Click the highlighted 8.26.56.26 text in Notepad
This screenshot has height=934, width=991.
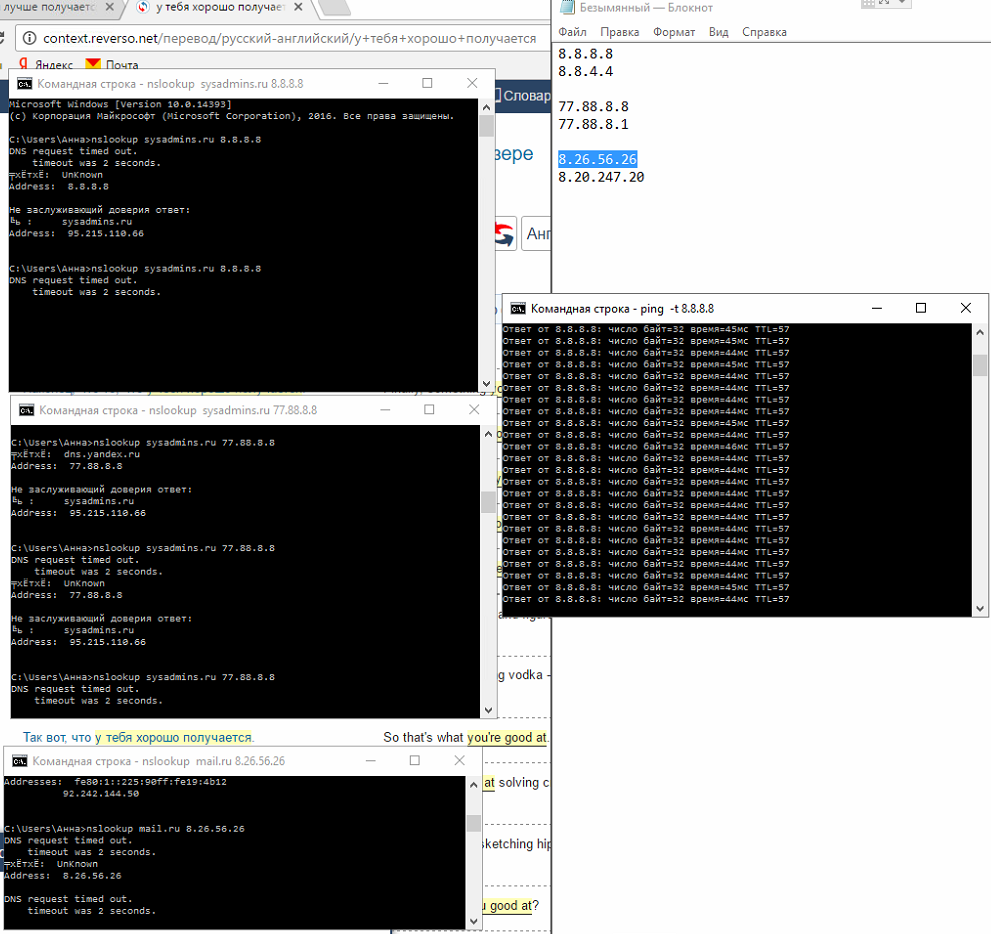coord(597,159)
